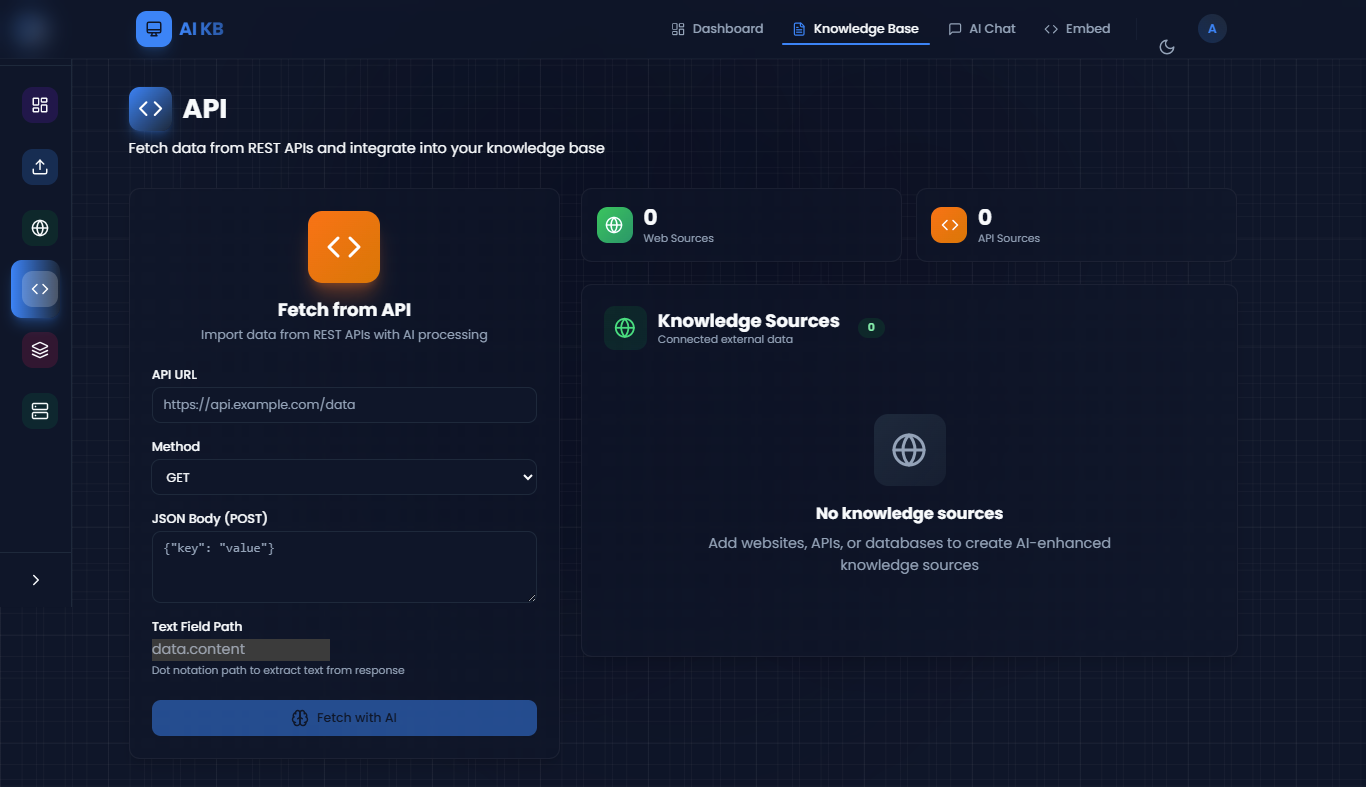
Task: Click 'Dot notation path to extract text' hint
Action: point(278,670)
